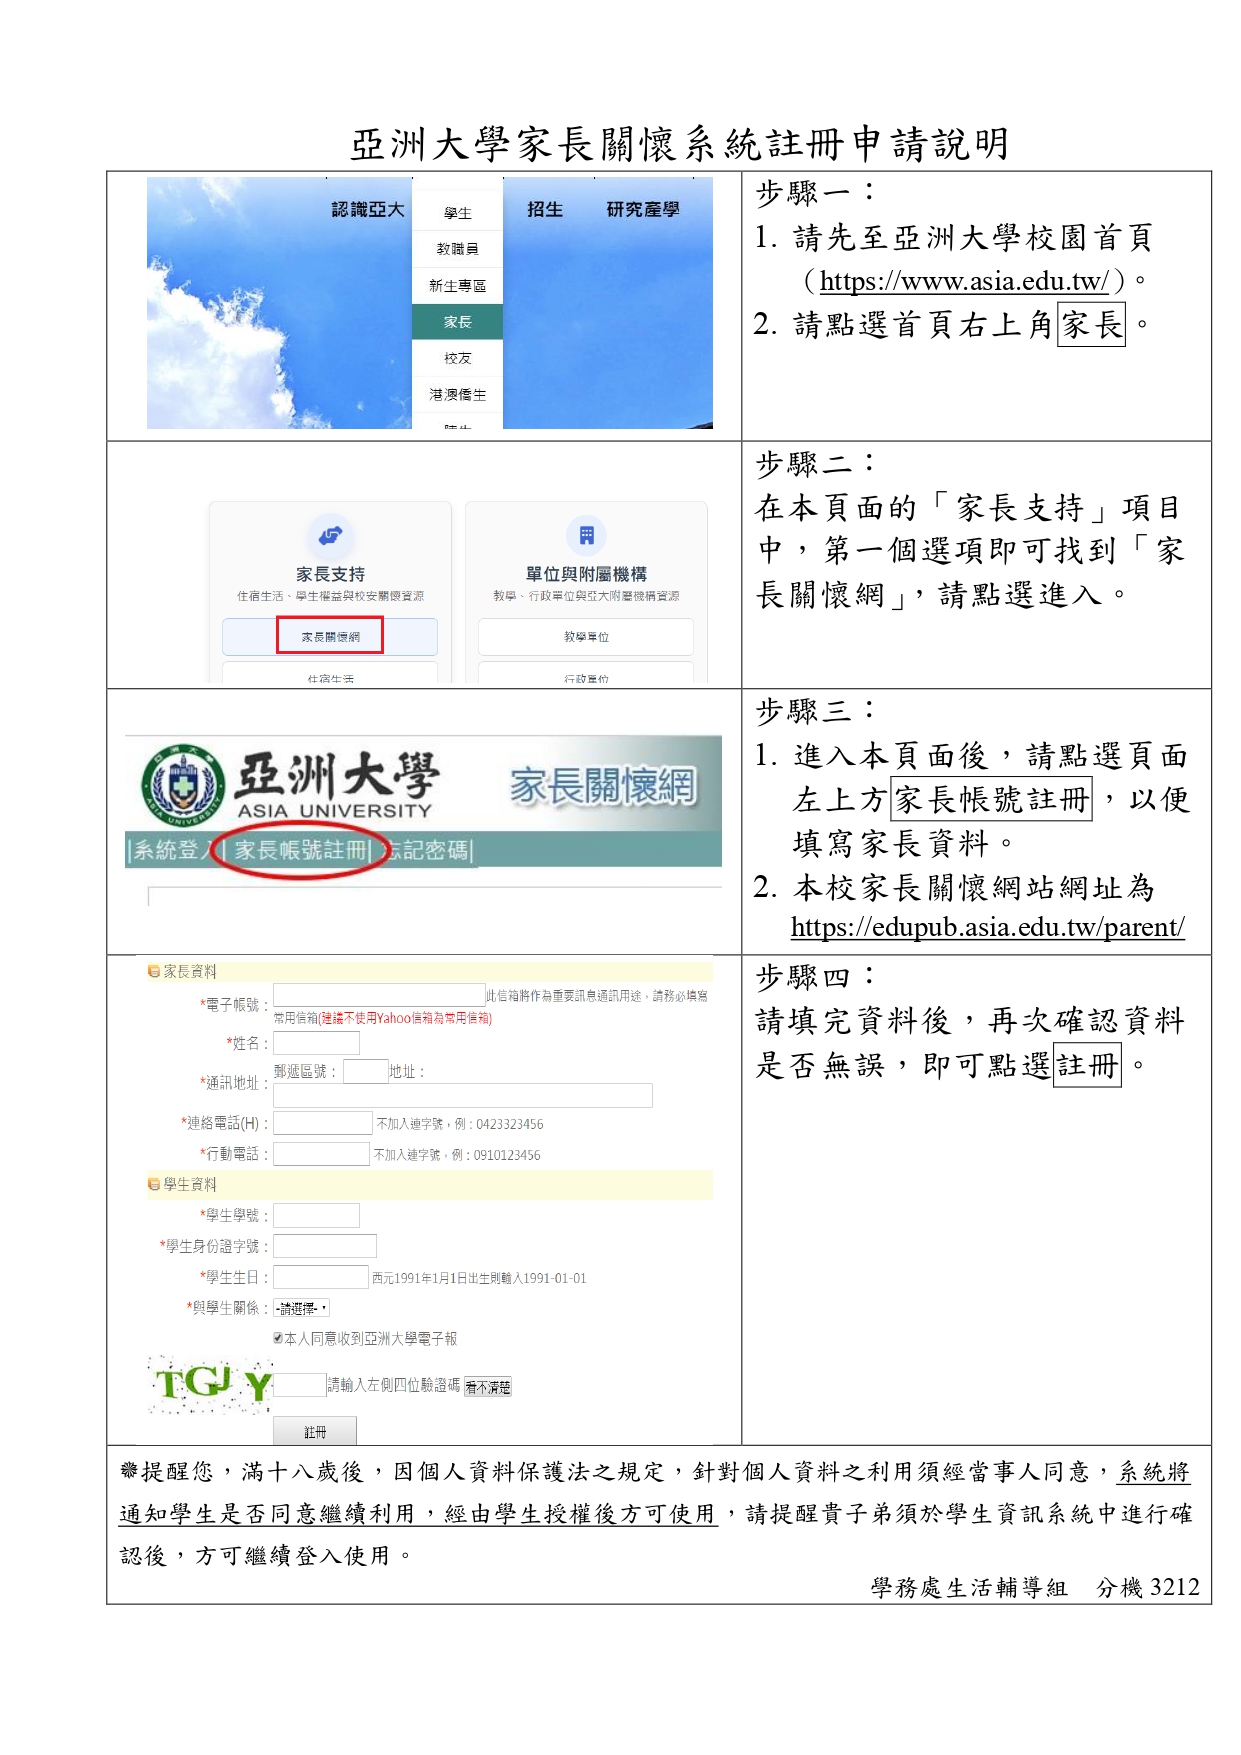This screenshot has height=1755, width=1241.
Task: Click the 看不清楚 captcha refresh button
Action: [x=487, y=1387]
